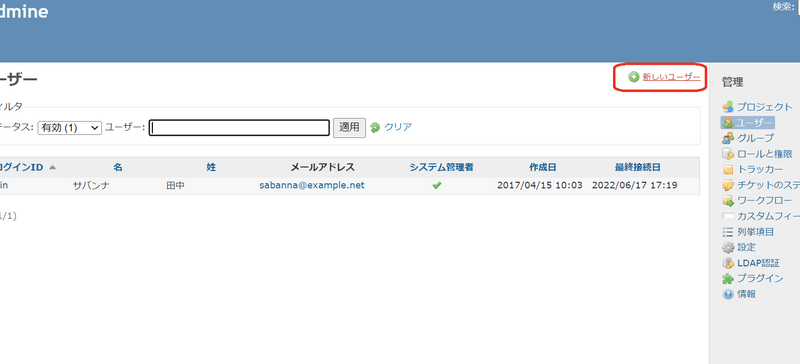This screenshot has width=800, height=364.
Task: Click the green checkmark in システム管理者 column
Action: pos(437,186)
